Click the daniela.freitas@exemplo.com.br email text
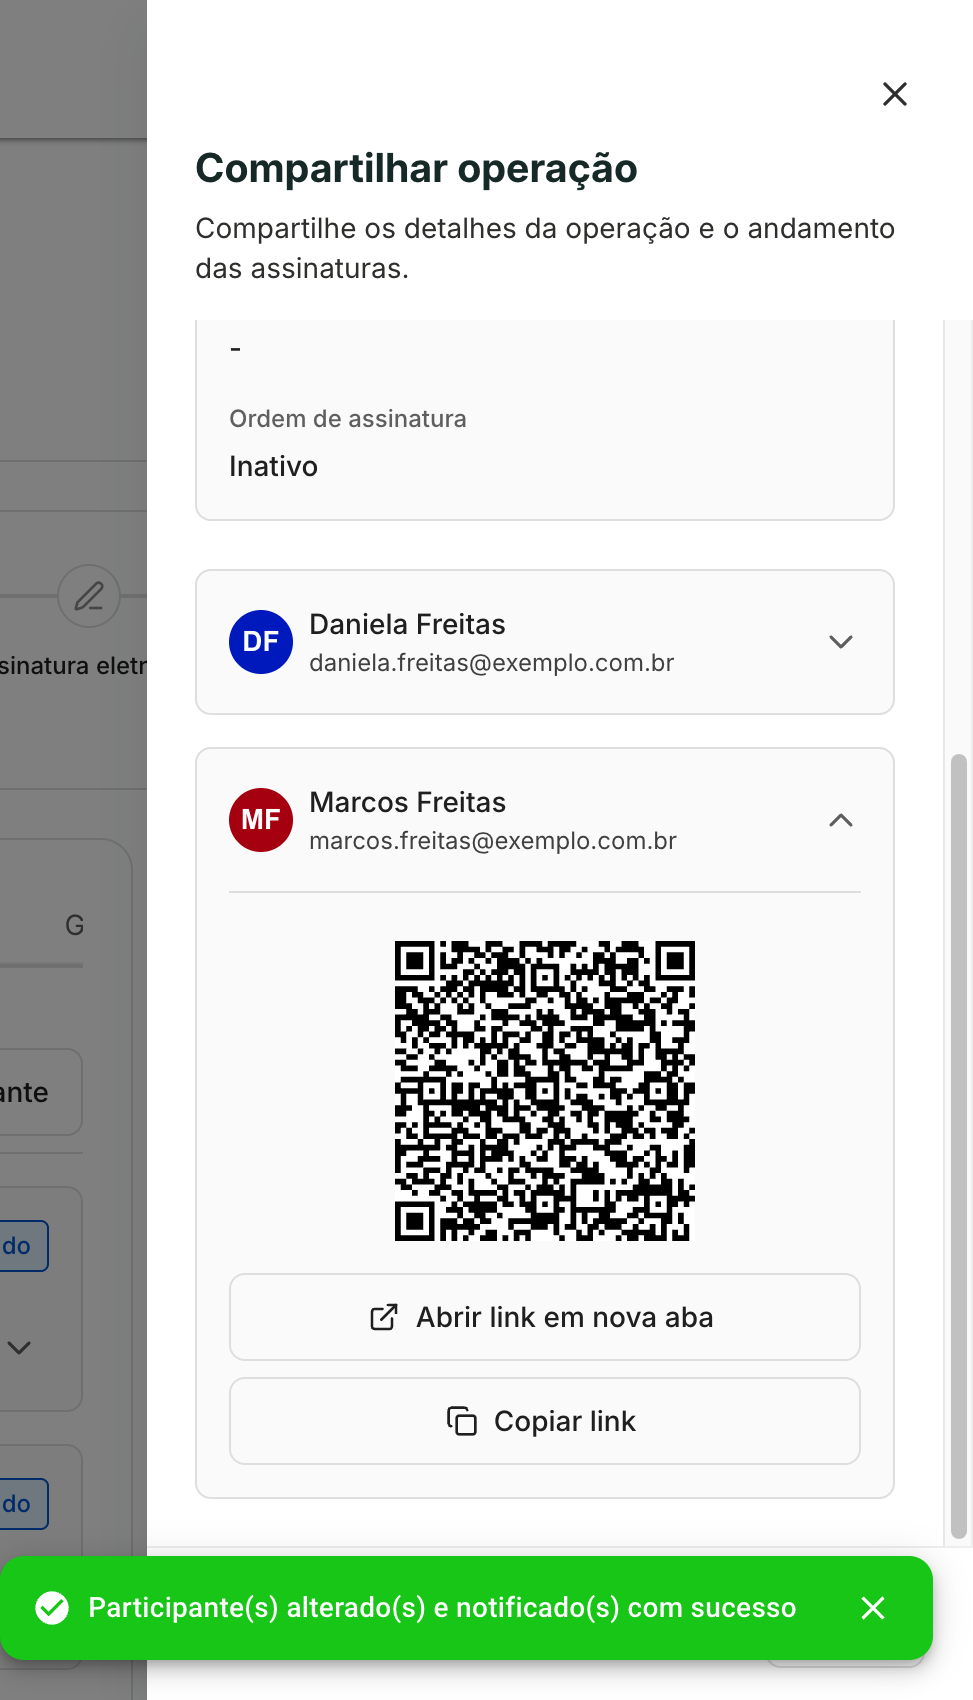Viewport: 973px width, 1700px height. (492, 663)
